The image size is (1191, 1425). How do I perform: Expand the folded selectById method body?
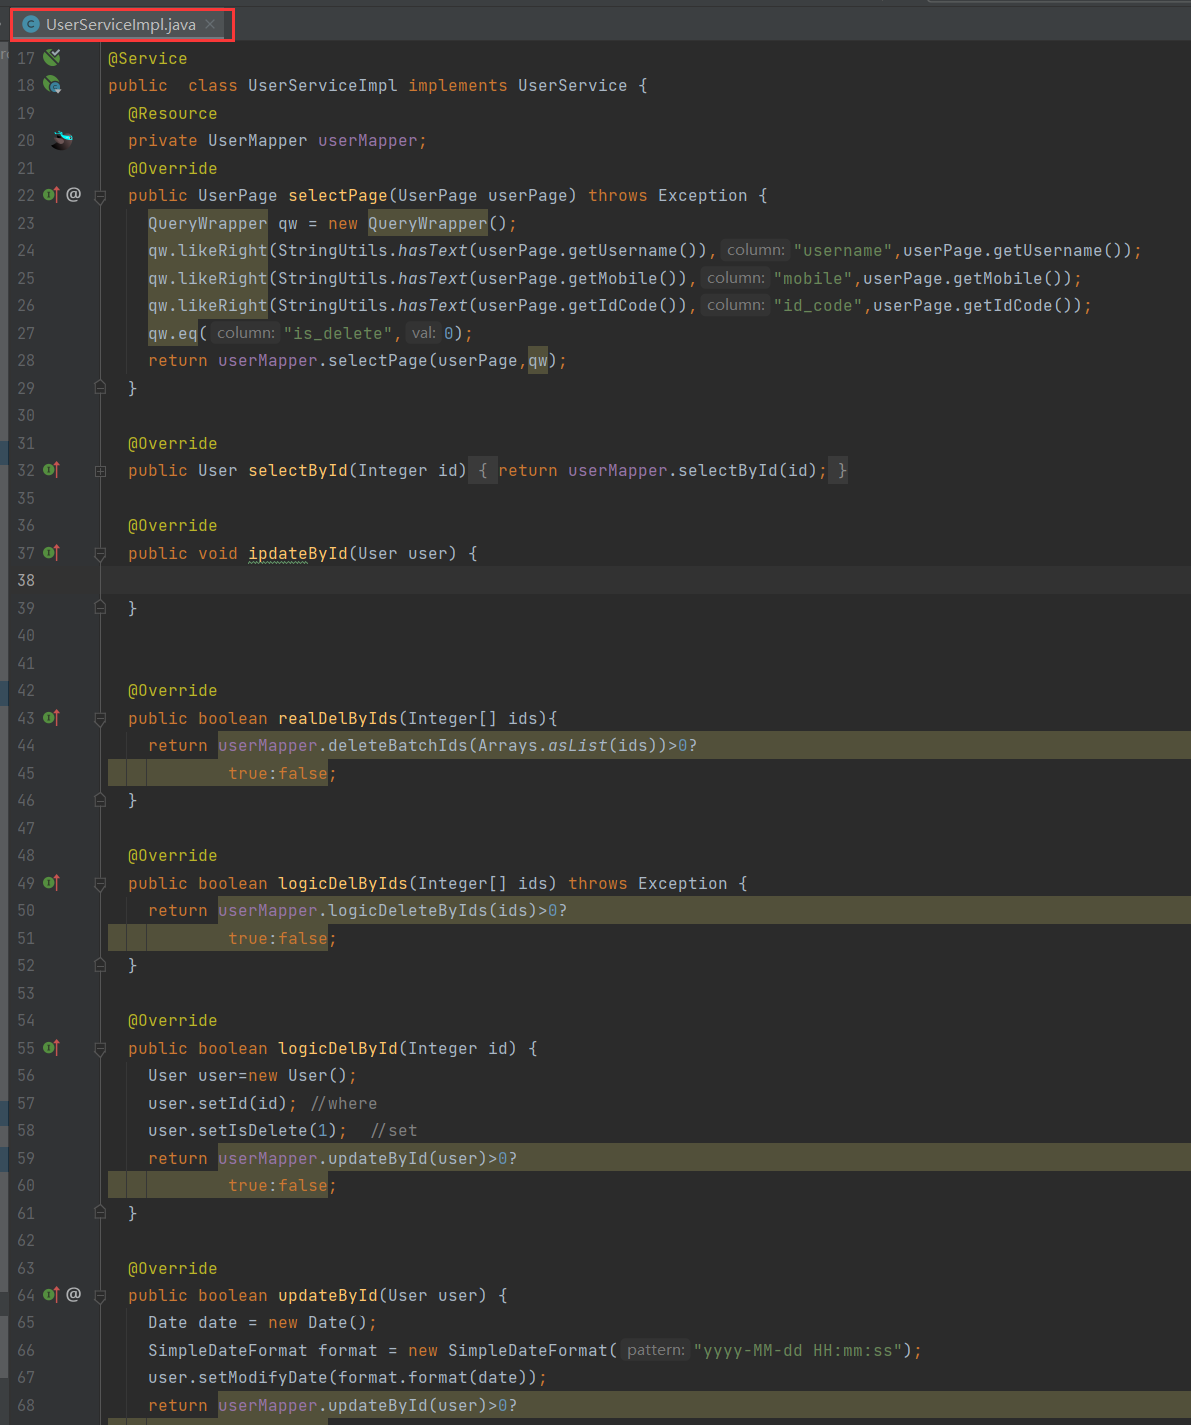tap(100, 471)
